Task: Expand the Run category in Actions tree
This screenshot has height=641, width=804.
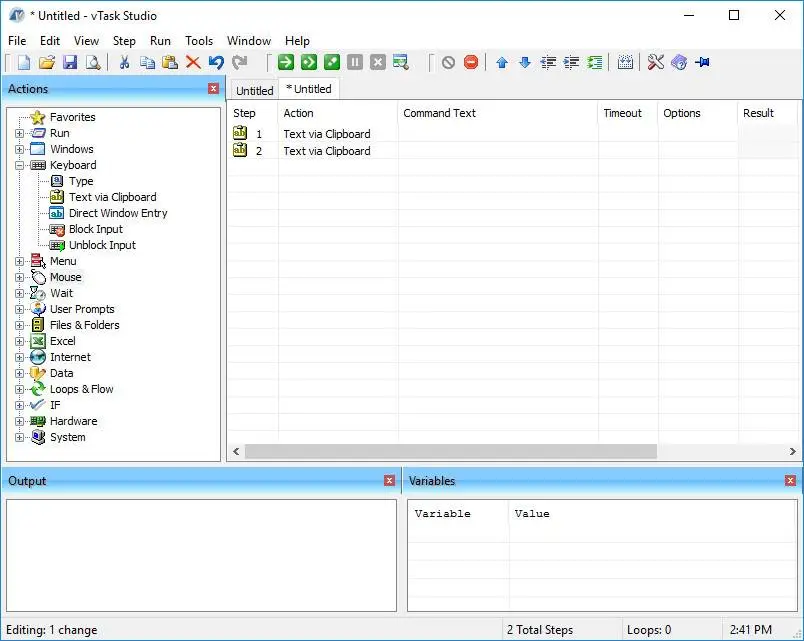Action: pyautogui.click(x=19, y=133)
